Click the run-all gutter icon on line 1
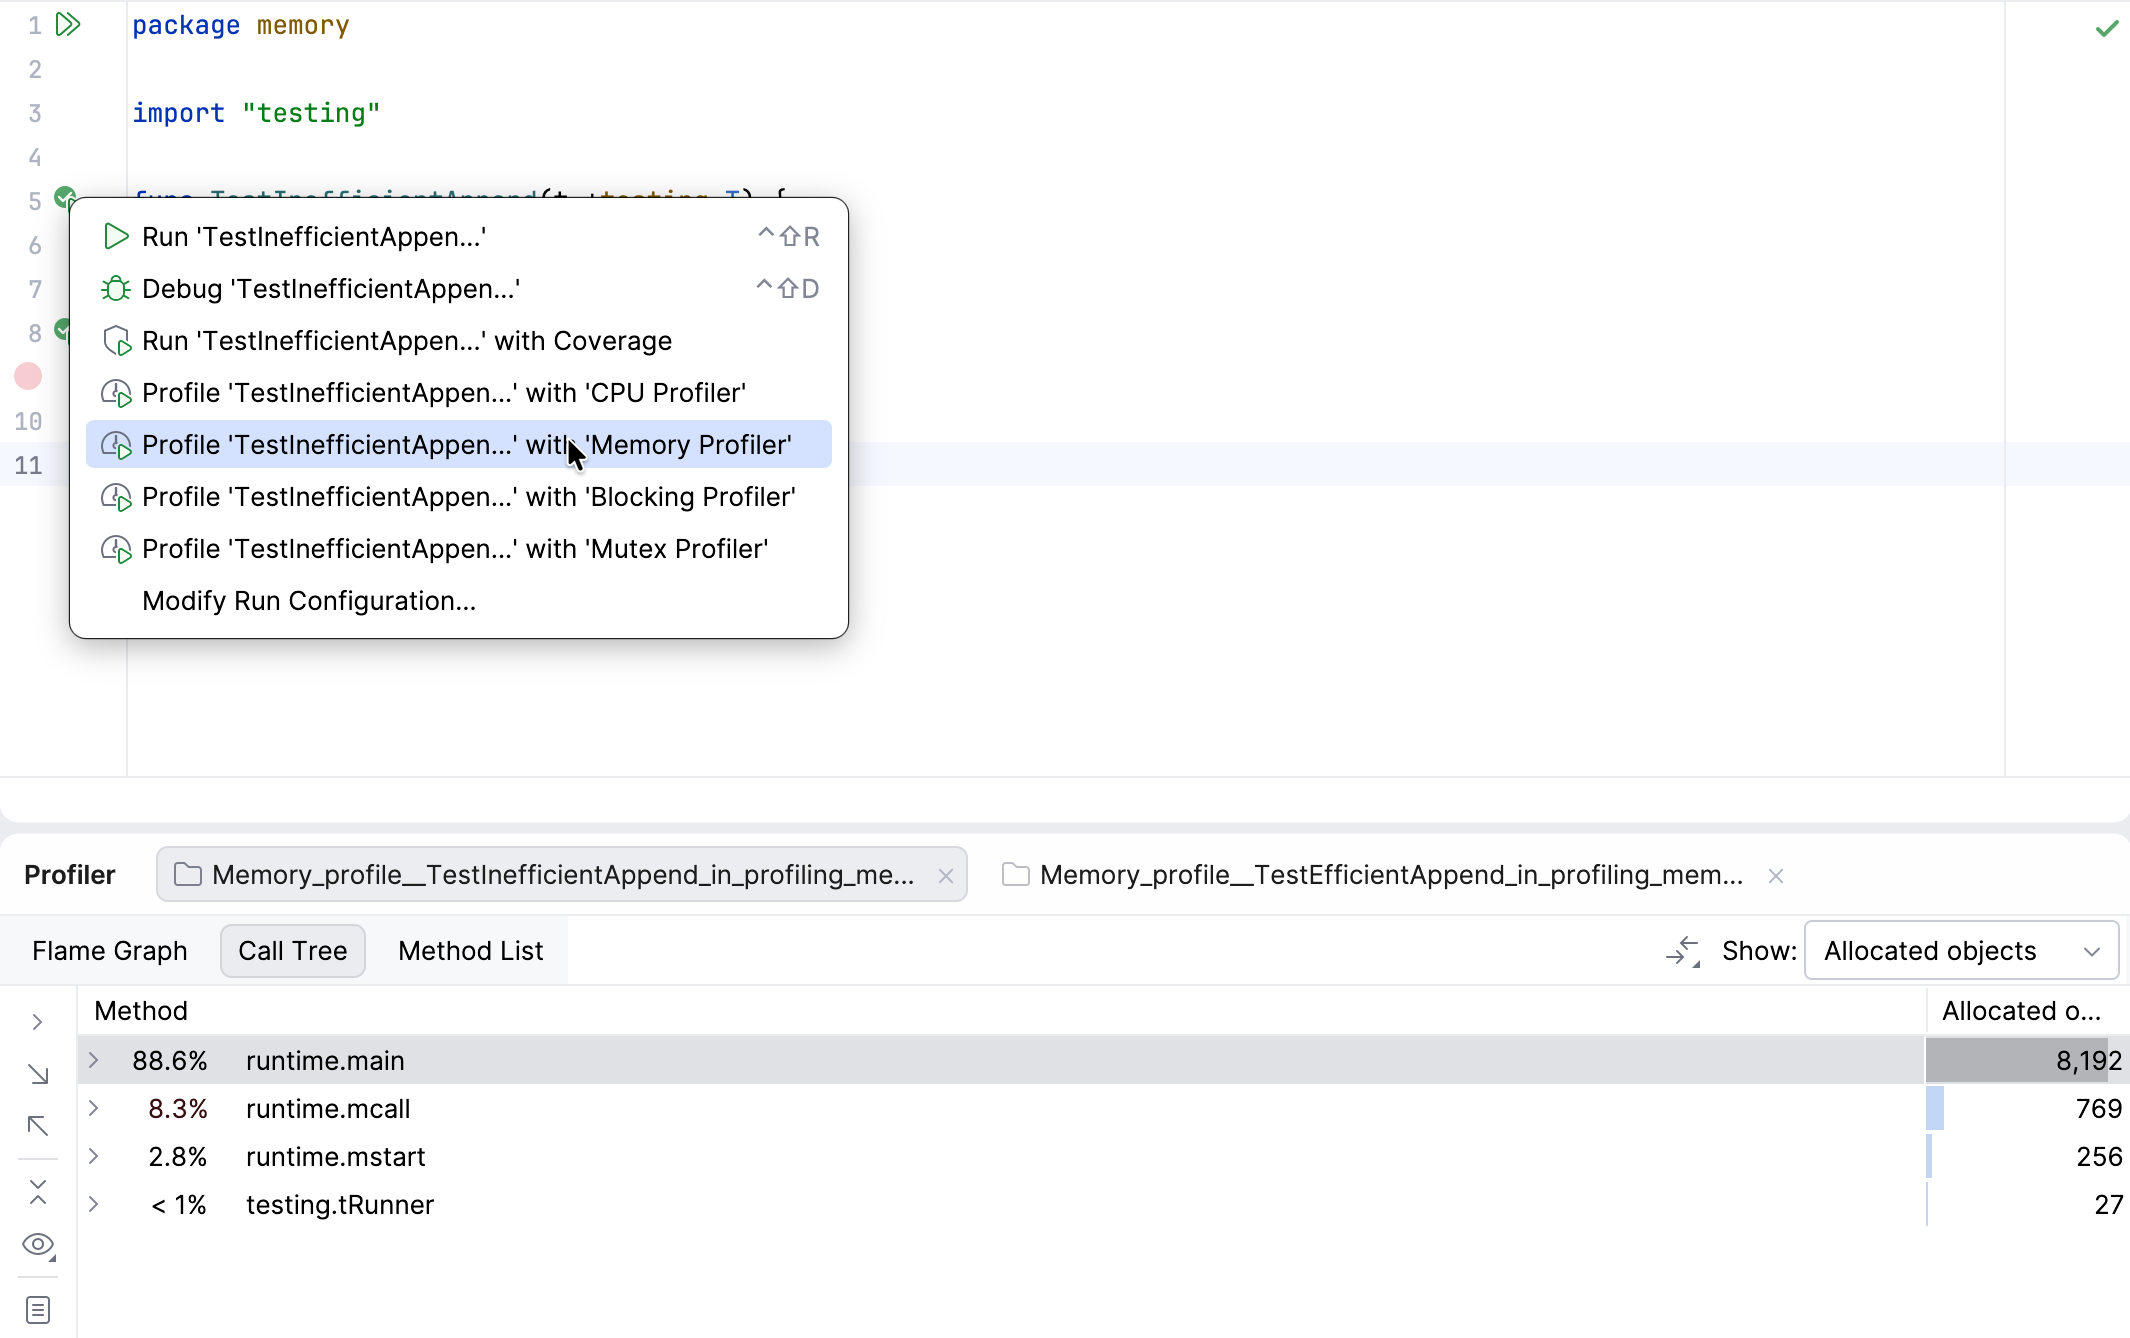Viewport: 2130px width, 1338px height. pyautogui.click(x=68, y=25)
